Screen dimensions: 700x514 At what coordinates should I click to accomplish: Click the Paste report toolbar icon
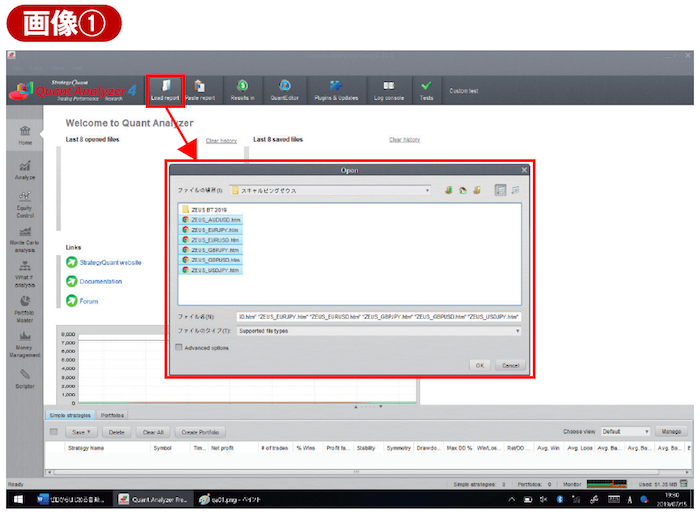[x=200, y=90]
